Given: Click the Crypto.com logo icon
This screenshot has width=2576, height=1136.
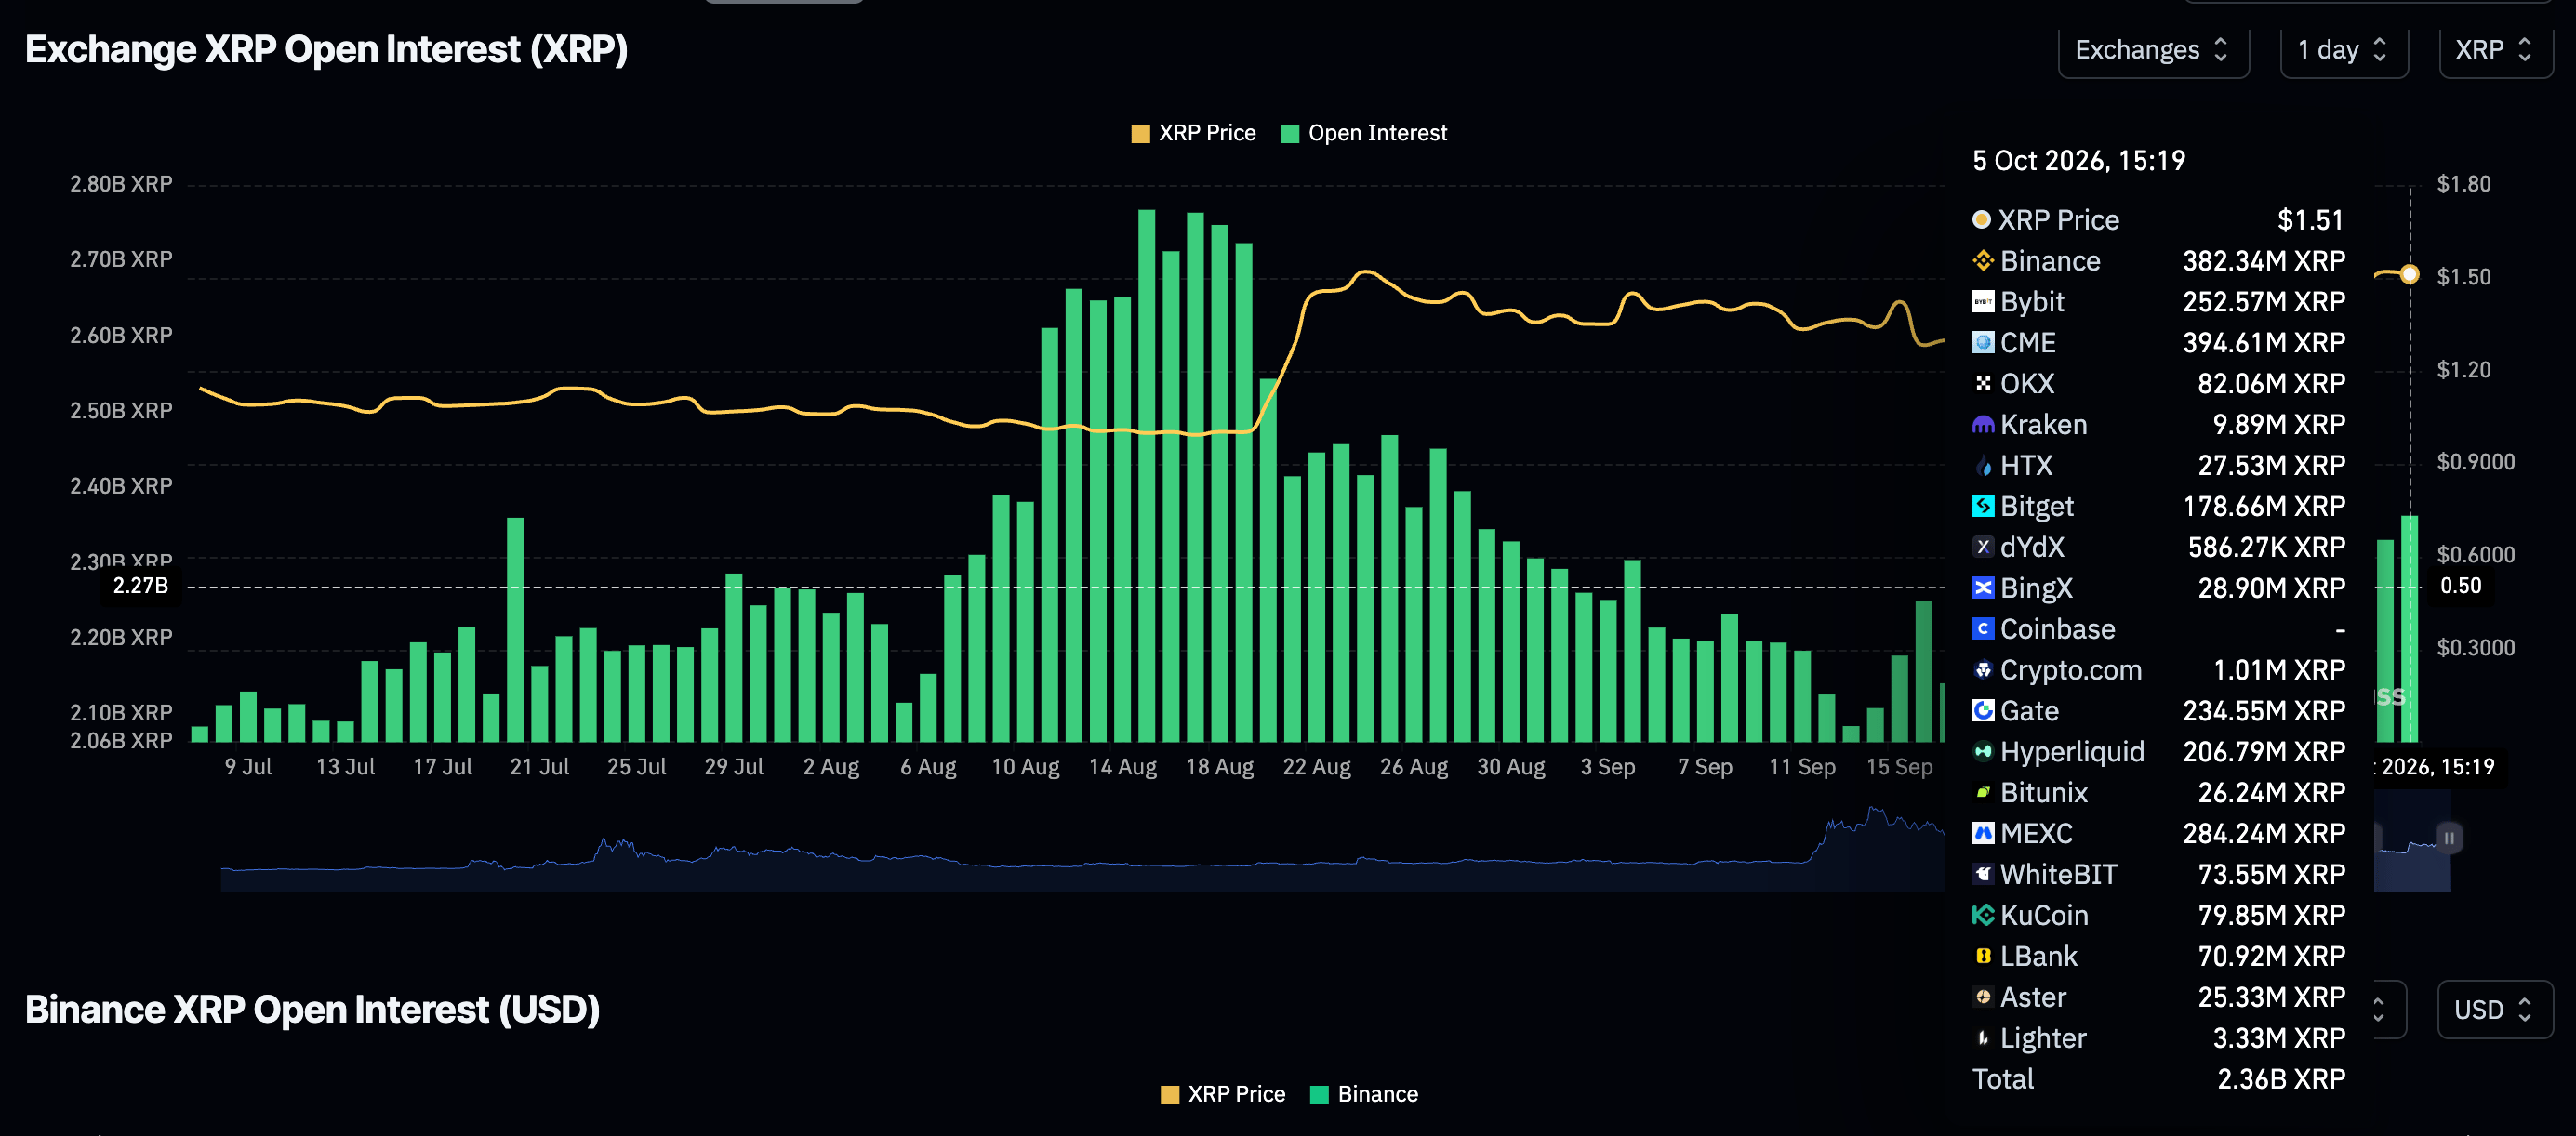Looking at the screenshot, I should coord(1982,670).
